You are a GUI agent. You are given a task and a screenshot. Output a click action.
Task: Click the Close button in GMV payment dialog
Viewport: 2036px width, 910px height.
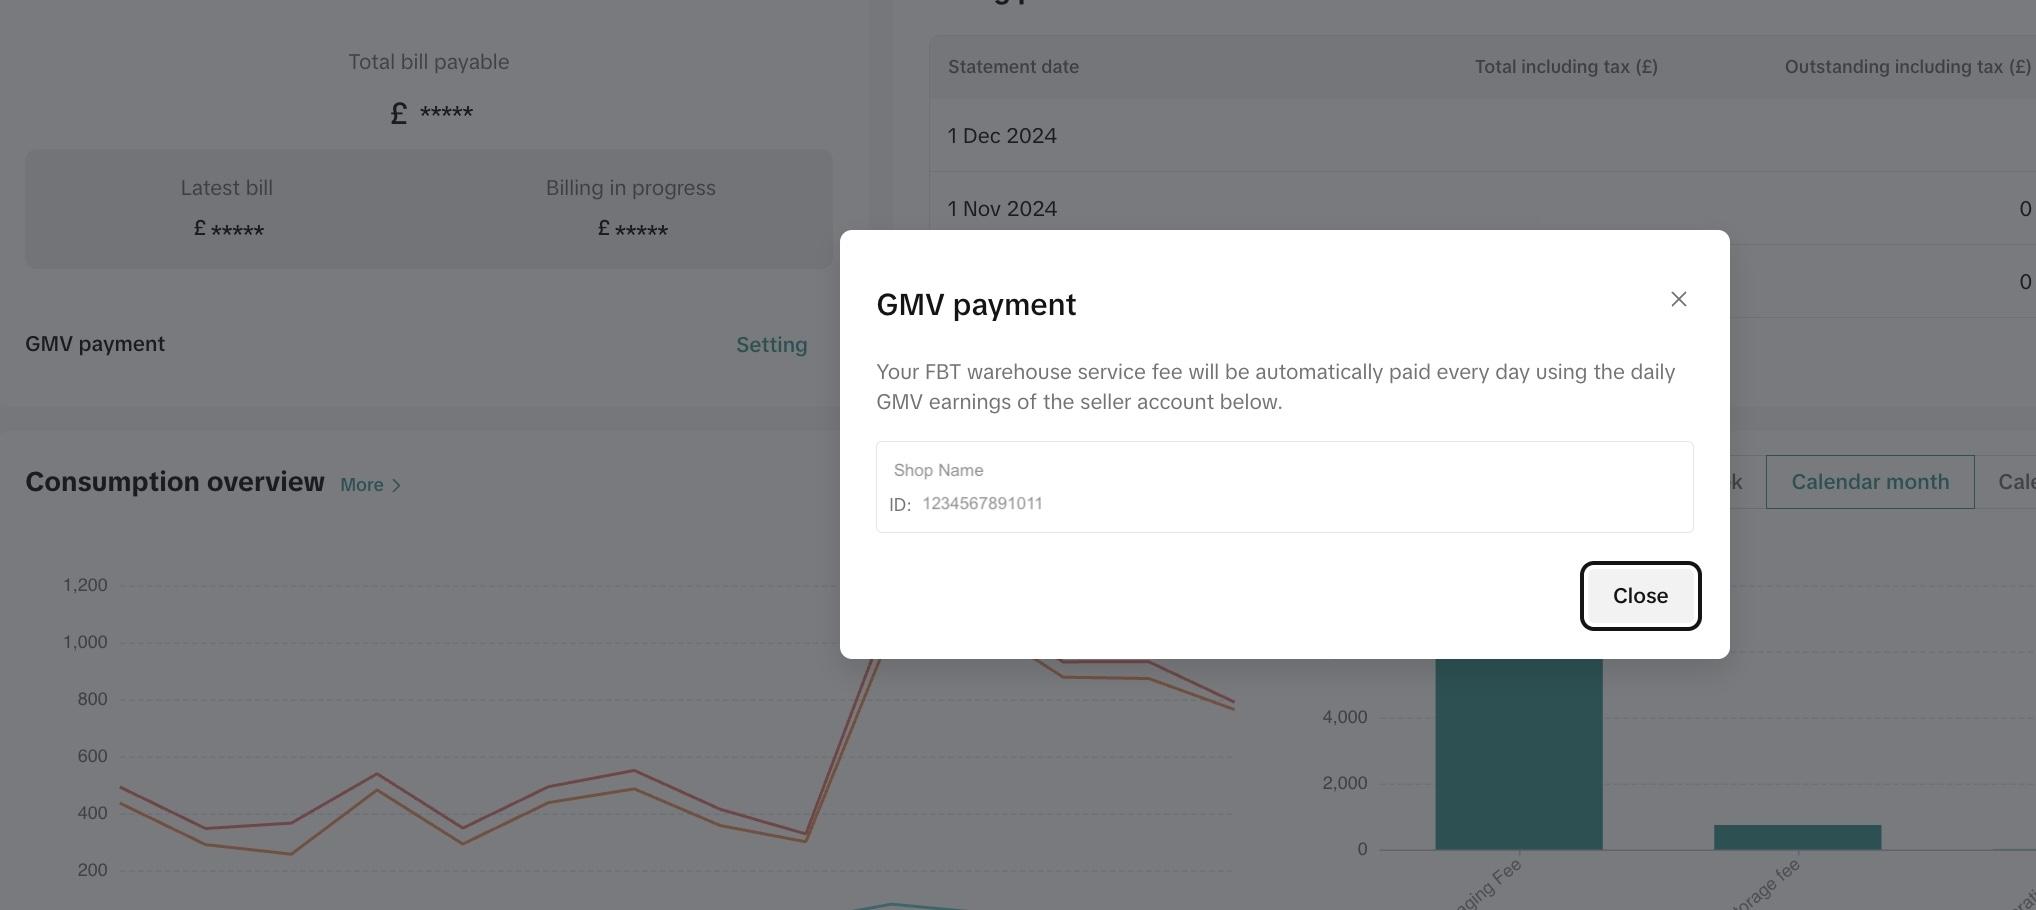point(1639,595)
